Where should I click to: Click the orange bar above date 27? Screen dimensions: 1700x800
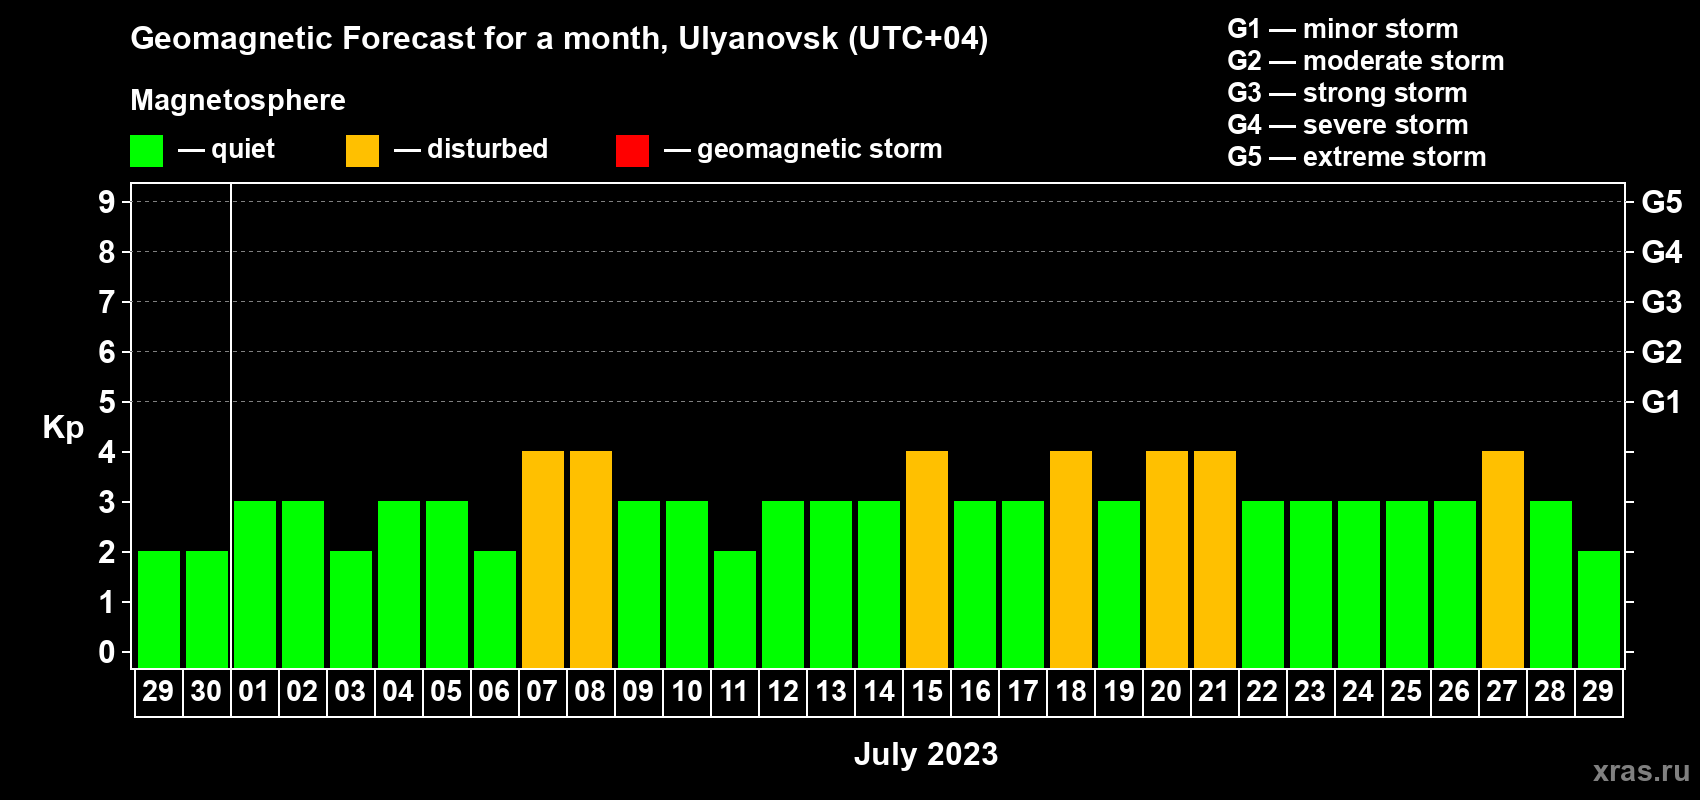[x=1503, y=560]
